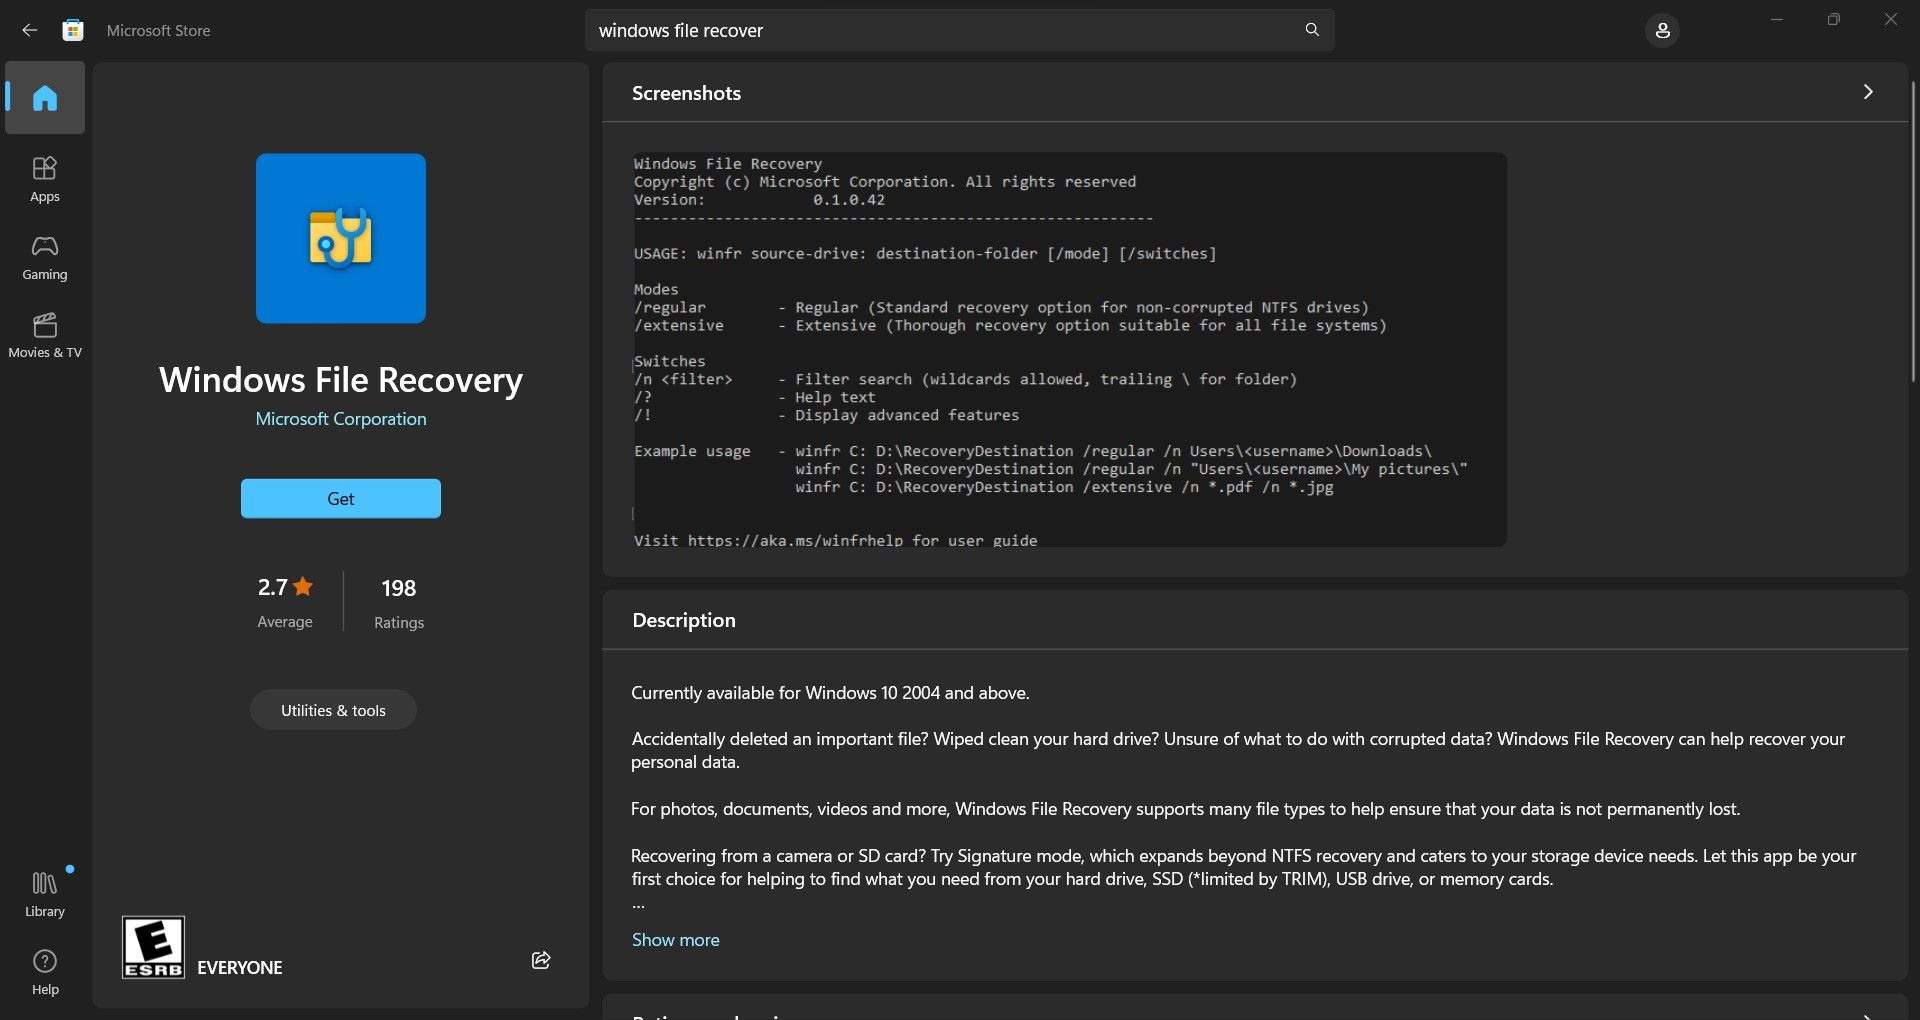
Task: Open the Home section in sidebar
Action: tap(45, 97)
